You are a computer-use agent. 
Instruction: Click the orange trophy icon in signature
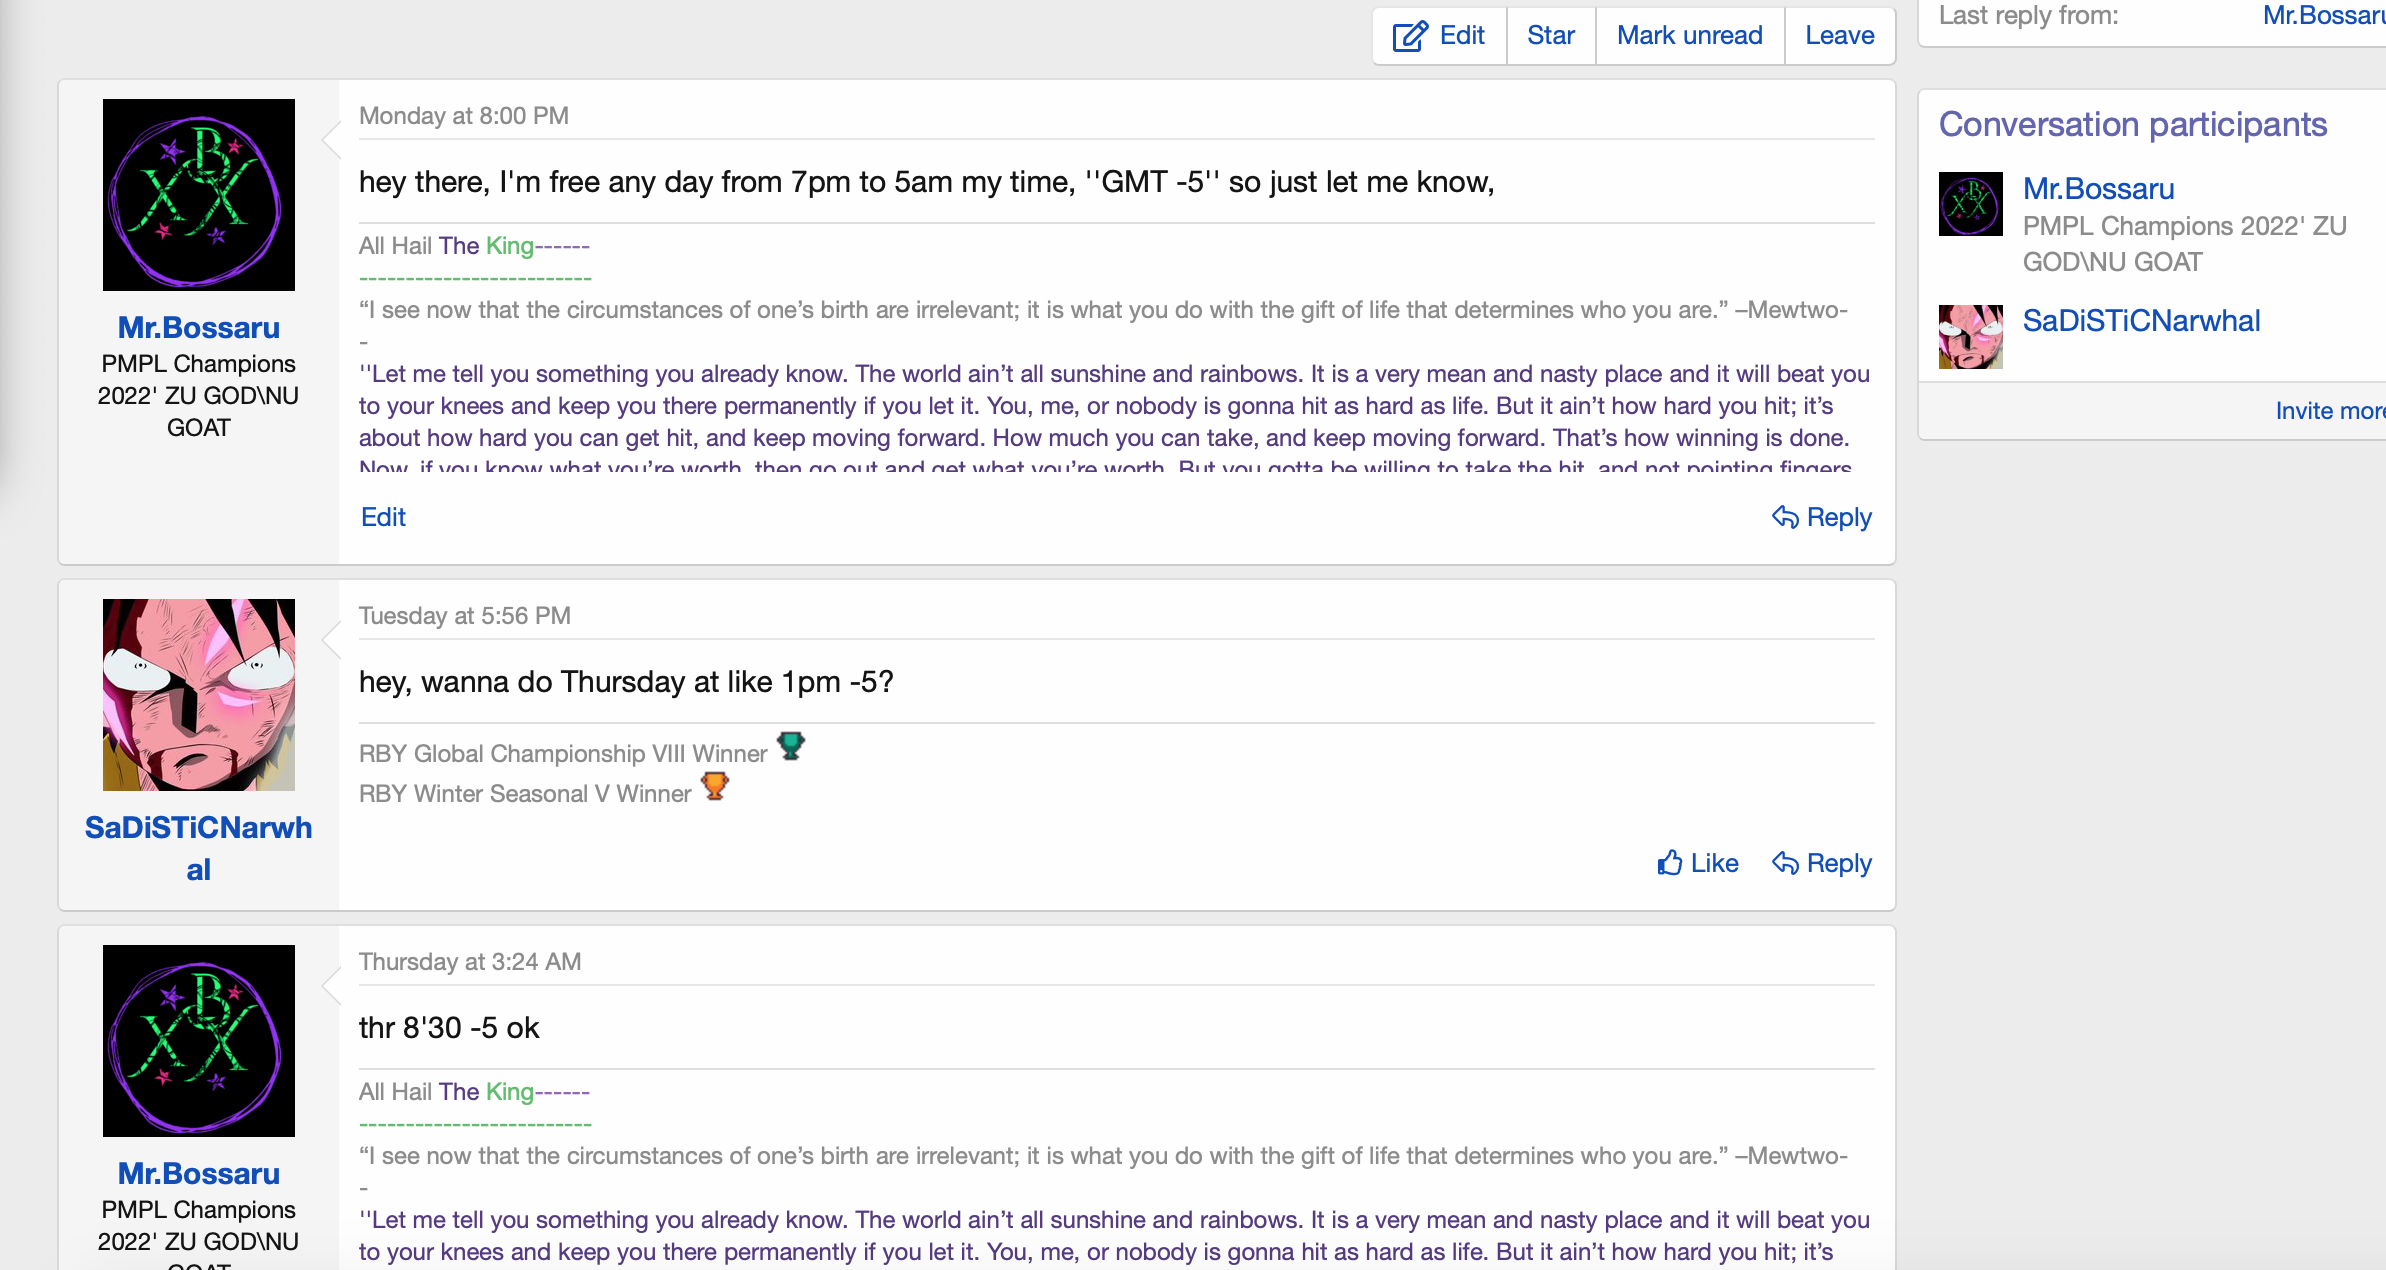pyautogui.click(x=715, y=787)
